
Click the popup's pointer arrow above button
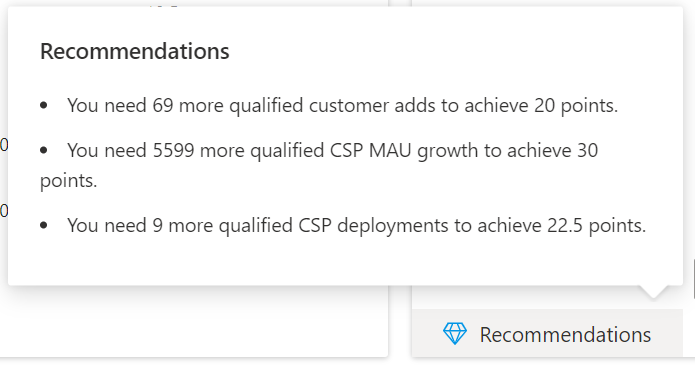[653, 292]
